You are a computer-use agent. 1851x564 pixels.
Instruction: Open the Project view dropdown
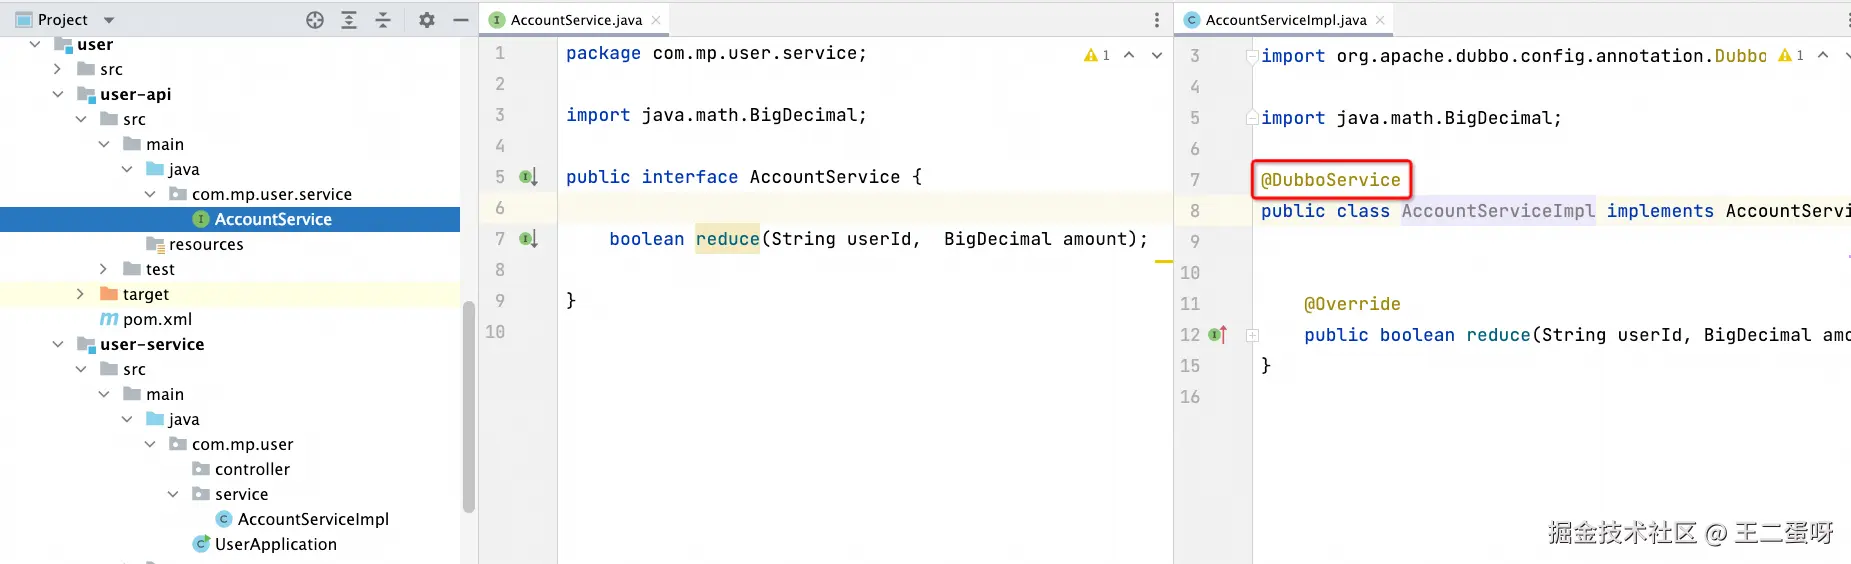tap(109, 20)
